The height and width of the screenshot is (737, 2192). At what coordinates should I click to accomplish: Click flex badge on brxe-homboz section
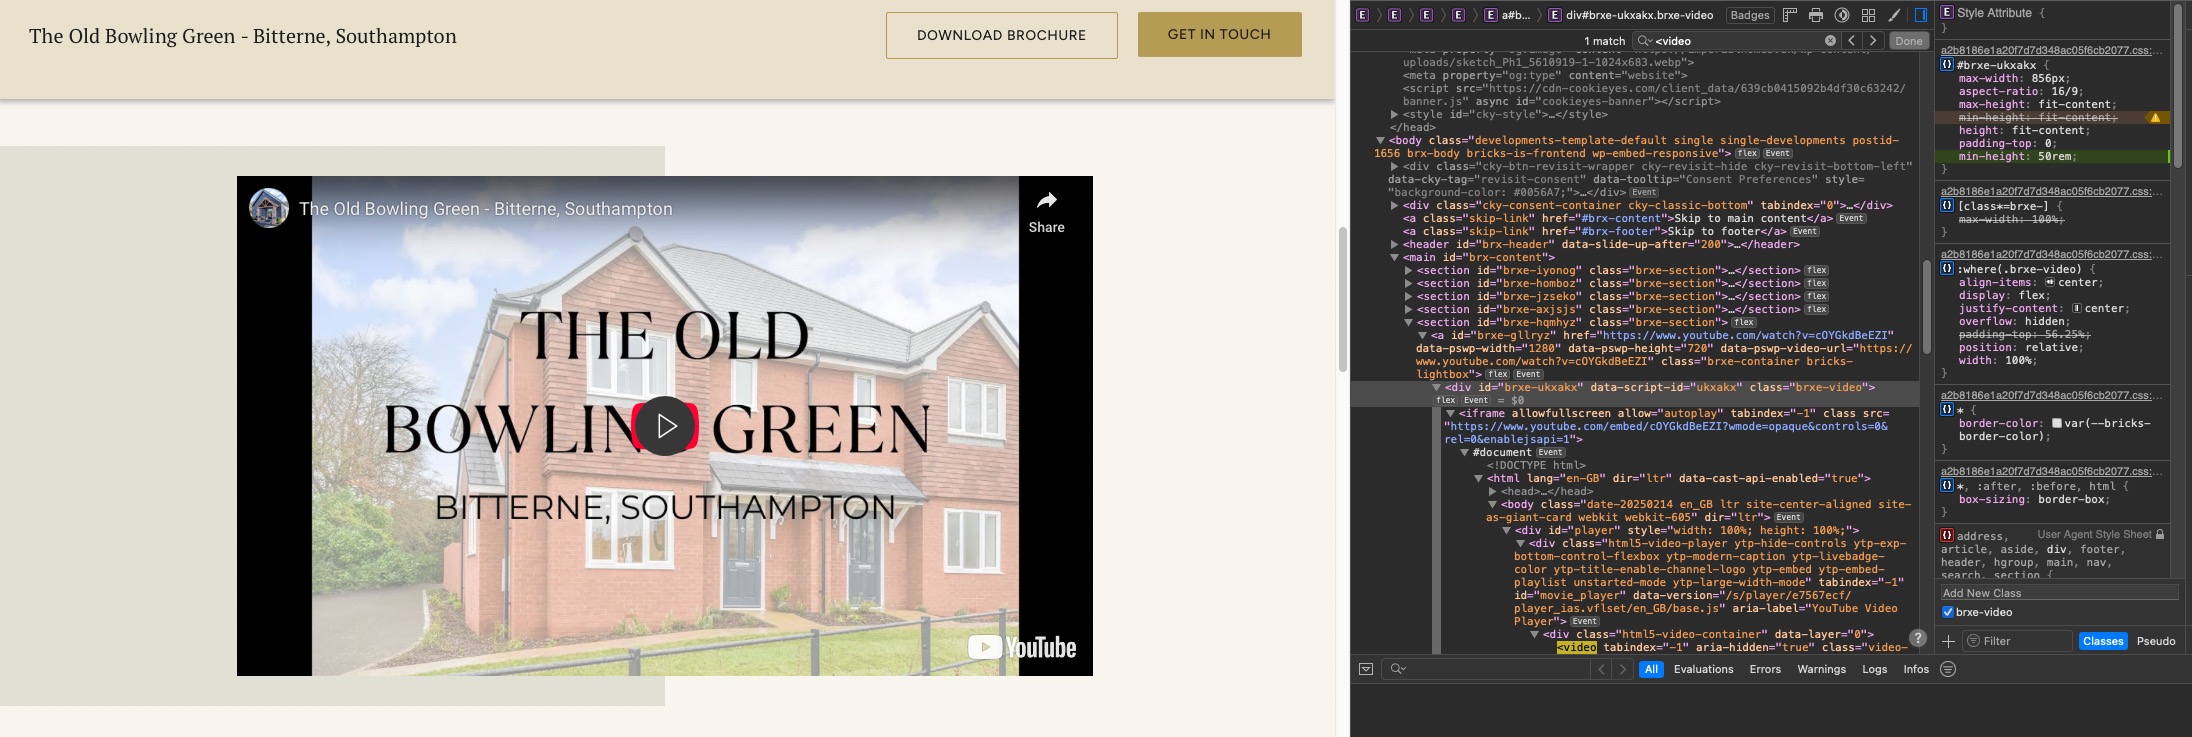click(1817, 284)
